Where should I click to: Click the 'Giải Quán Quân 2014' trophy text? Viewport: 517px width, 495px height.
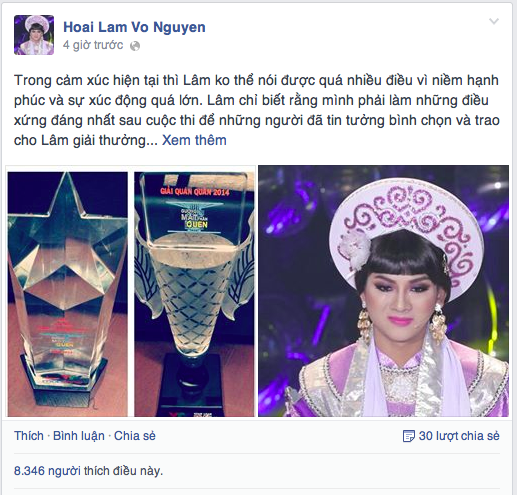coord(195,192)
